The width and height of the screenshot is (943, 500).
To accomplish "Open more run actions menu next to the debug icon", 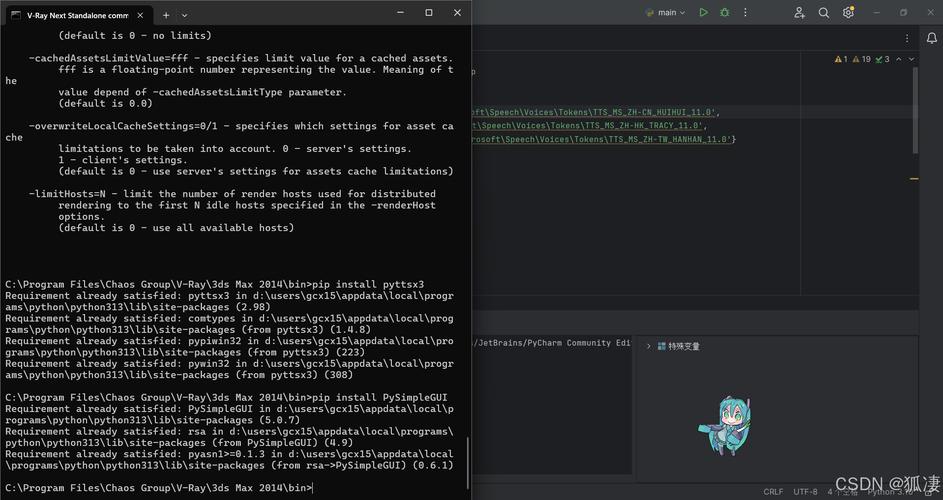I will (x=745, y=13).
